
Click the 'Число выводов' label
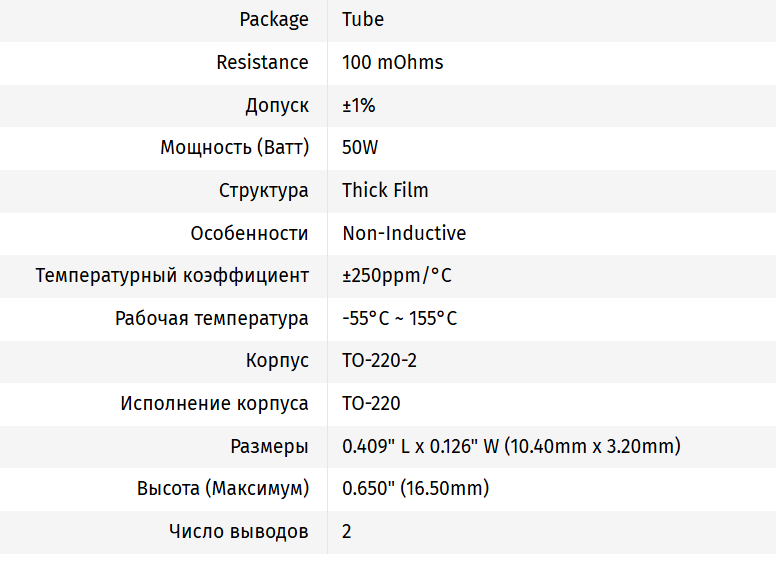click(x=239, y=532)
